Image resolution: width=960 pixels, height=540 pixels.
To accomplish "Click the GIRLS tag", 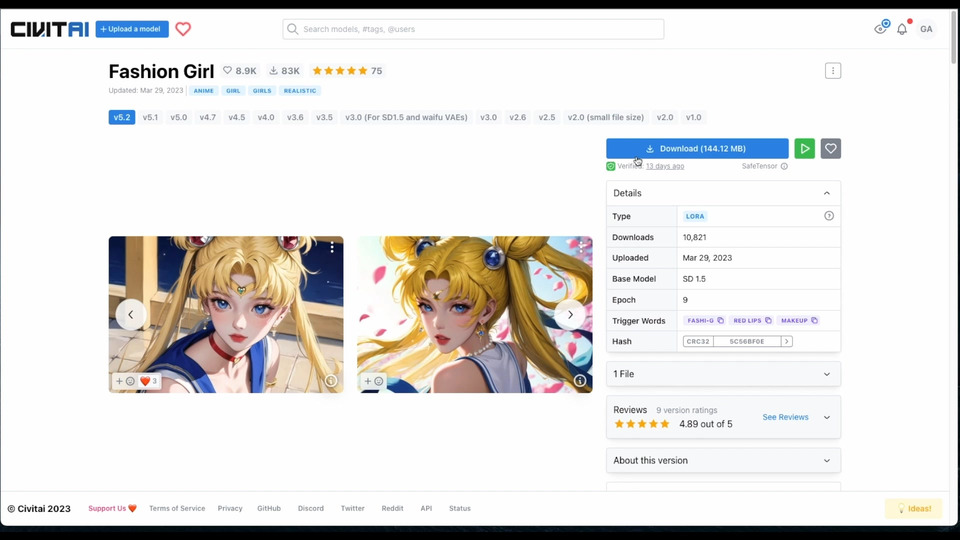I will [262, 91].
